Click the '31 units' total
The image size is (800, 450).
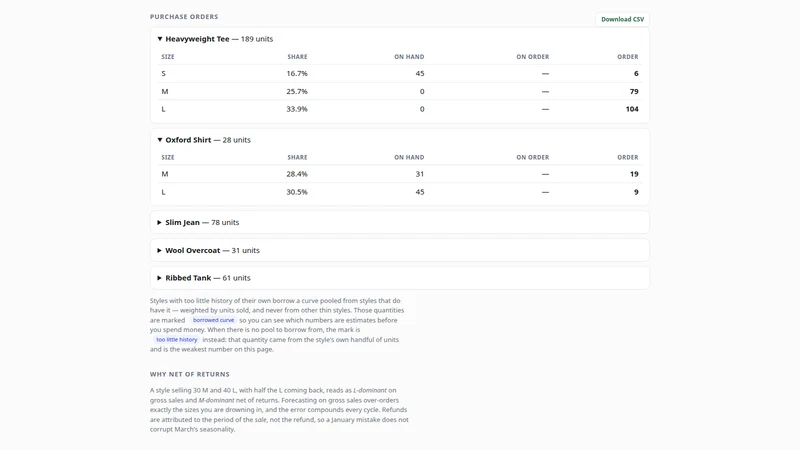tap(245, 251)
